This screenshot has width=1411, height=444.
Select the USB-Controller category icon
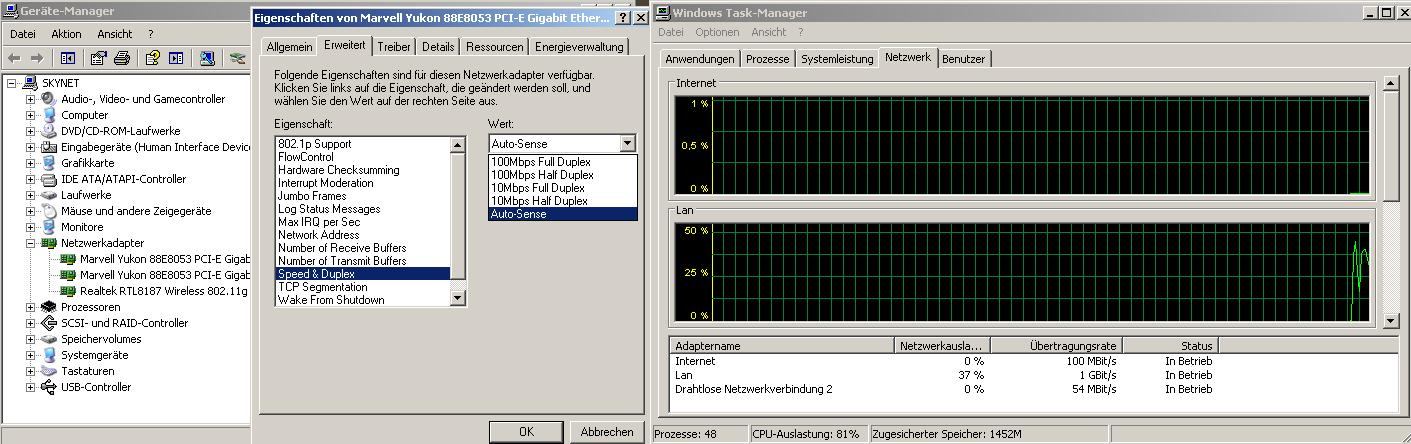click(49, 387)
